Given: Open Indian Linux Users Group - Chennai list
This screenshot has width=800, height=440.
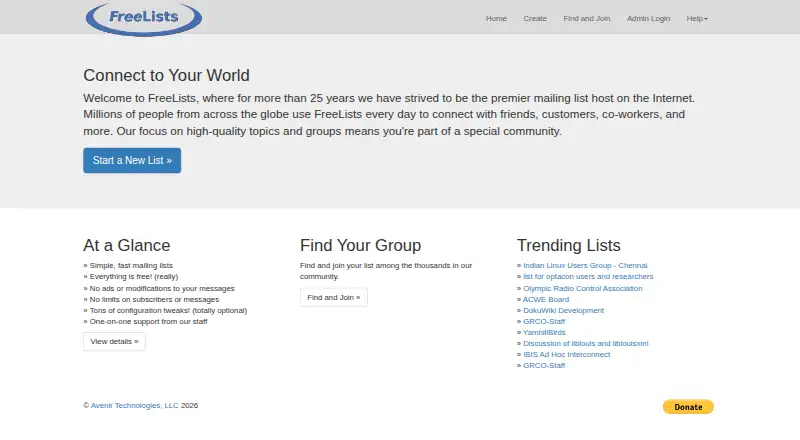Looking at the screenshot, I should point(585,265).
